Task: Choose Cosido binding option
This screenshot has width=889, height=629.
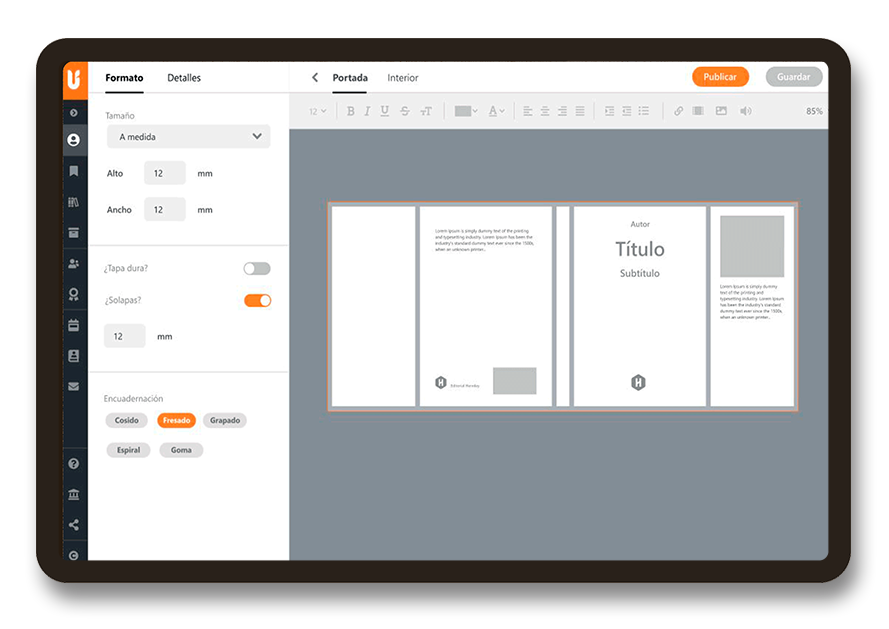Action: coord(126,420)
